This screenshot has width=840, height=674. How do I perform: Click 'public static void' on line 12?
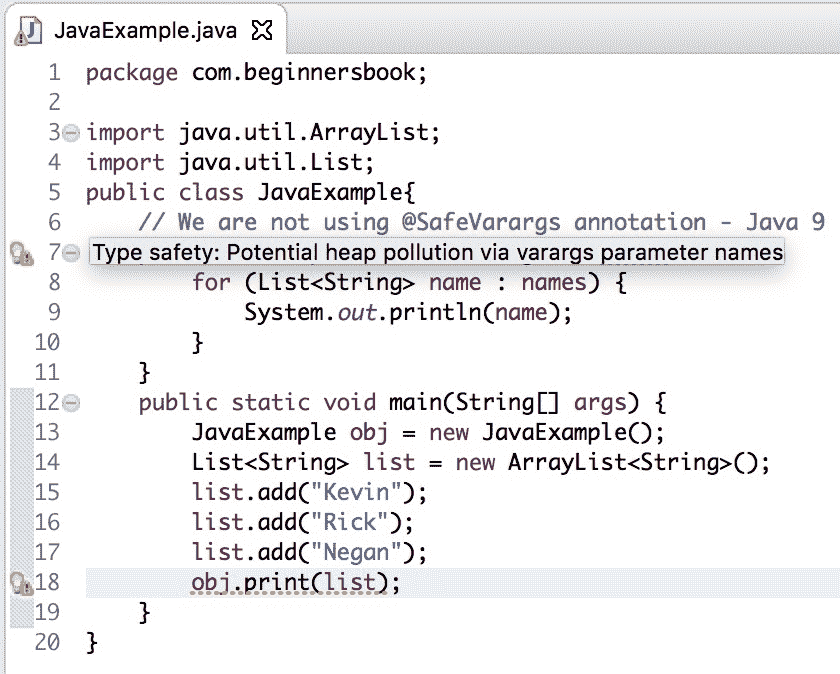pyautogui.click(x=257, y=403)
